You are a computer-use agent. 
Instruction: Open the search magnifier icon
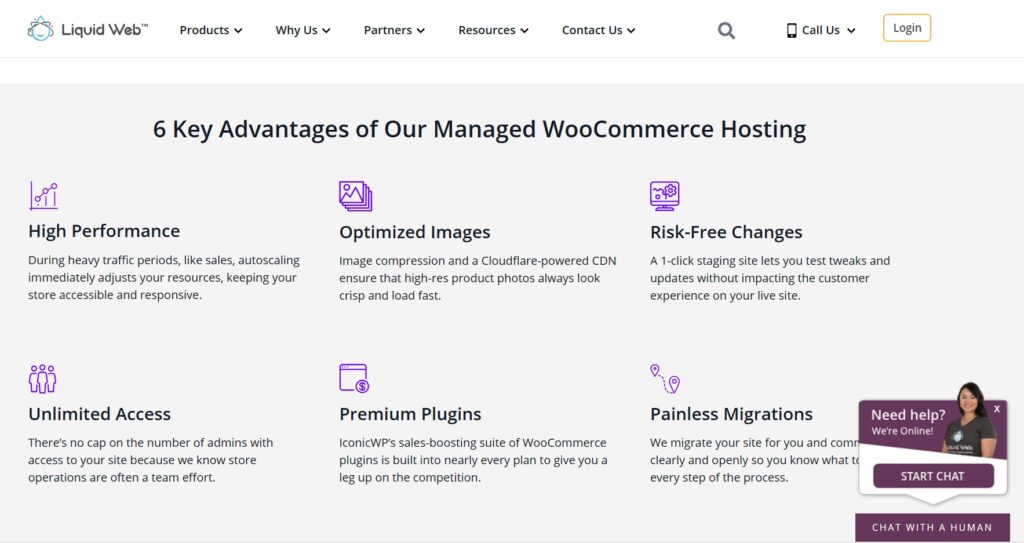coord(726,30)
